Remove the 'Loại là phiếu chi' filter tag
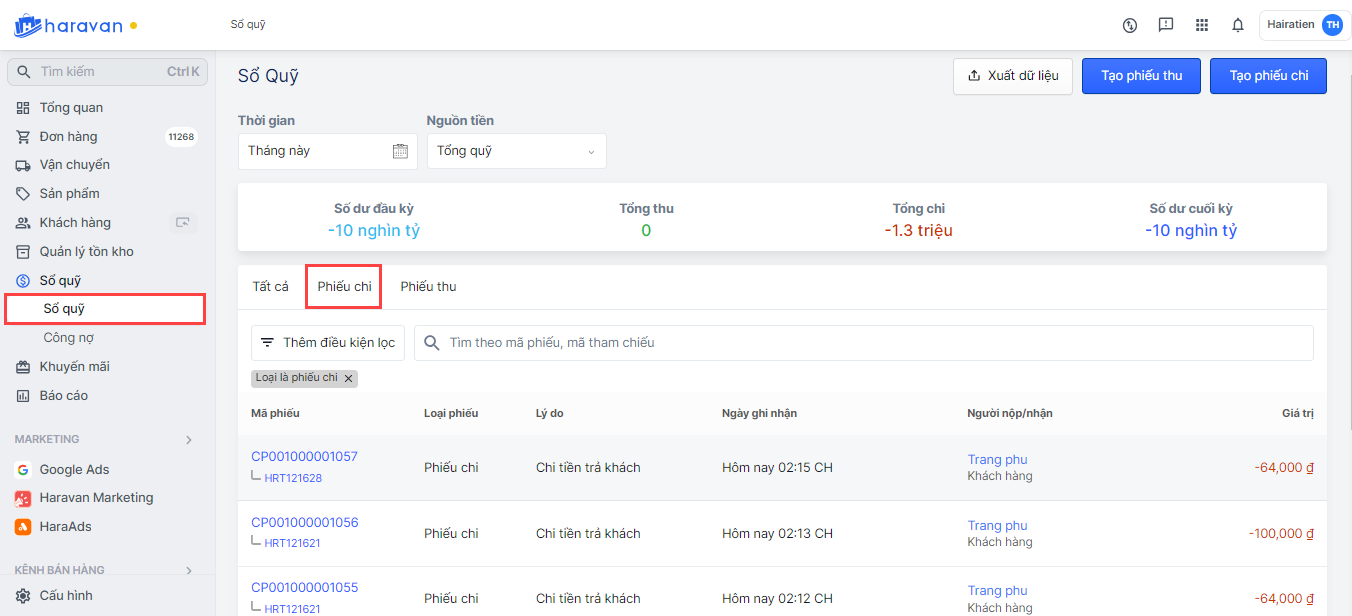 coord(348,379)
